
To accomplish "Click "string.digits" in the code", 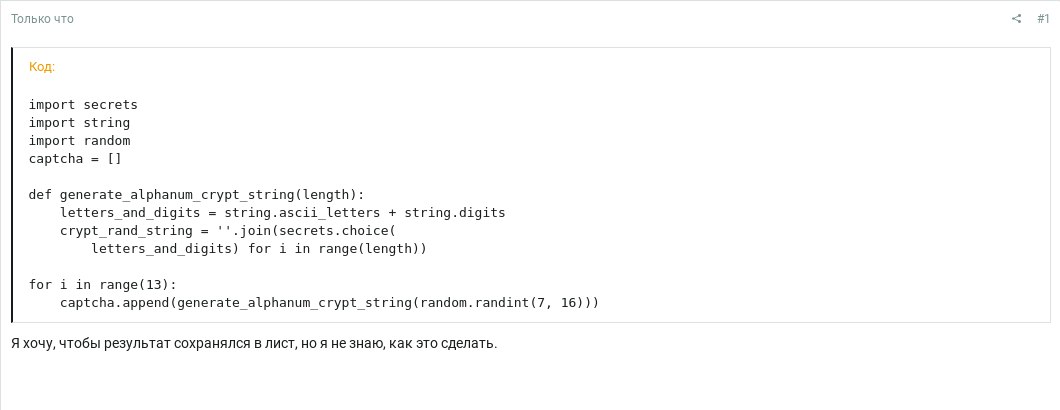I will point(455,213).
